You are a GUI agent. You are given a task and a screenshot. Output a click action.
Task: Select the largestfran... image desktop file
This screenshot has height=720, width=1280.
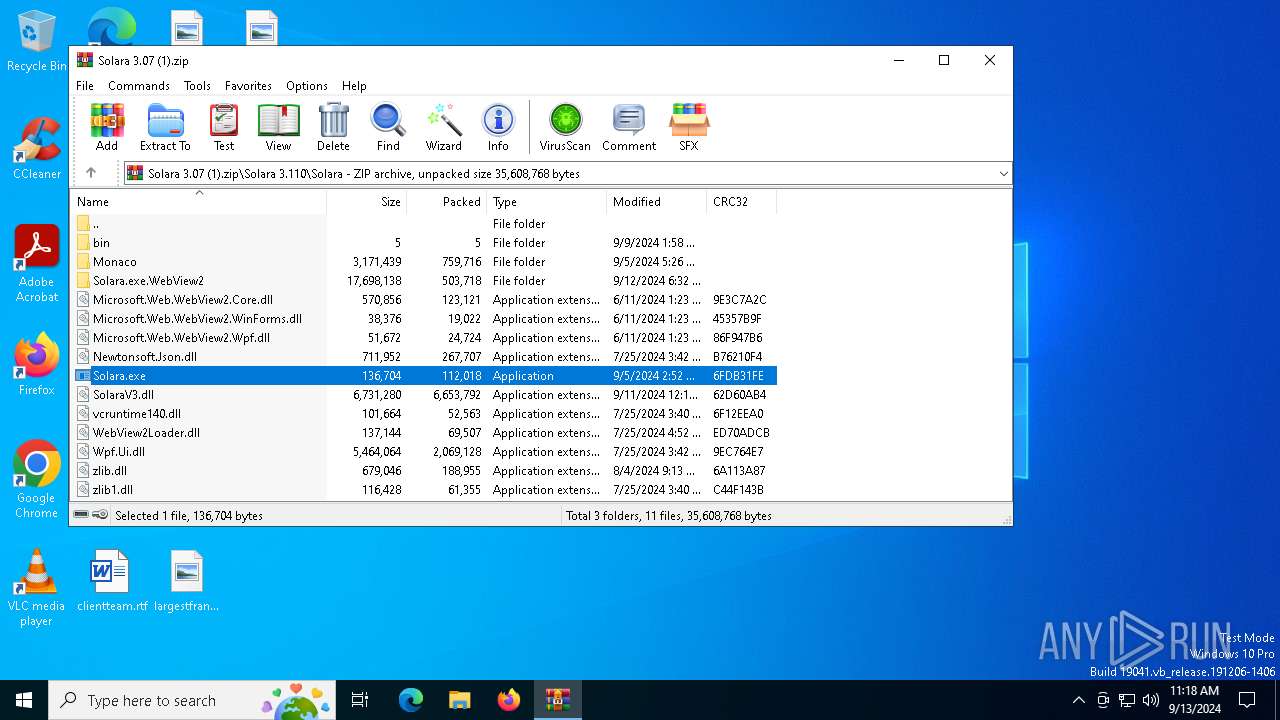[x=187, y=581]
